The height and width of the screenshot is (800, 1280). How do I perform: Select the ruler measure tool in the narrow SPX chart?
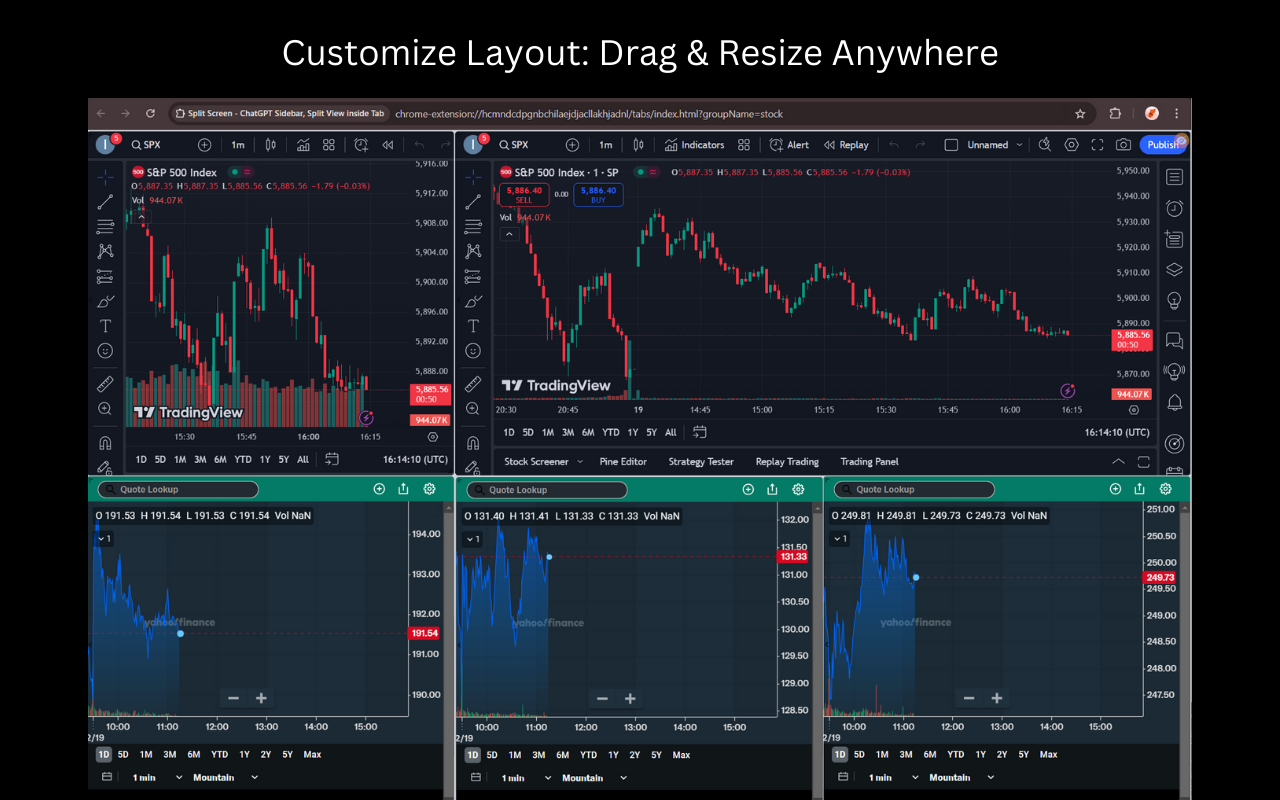pos(105,384)
